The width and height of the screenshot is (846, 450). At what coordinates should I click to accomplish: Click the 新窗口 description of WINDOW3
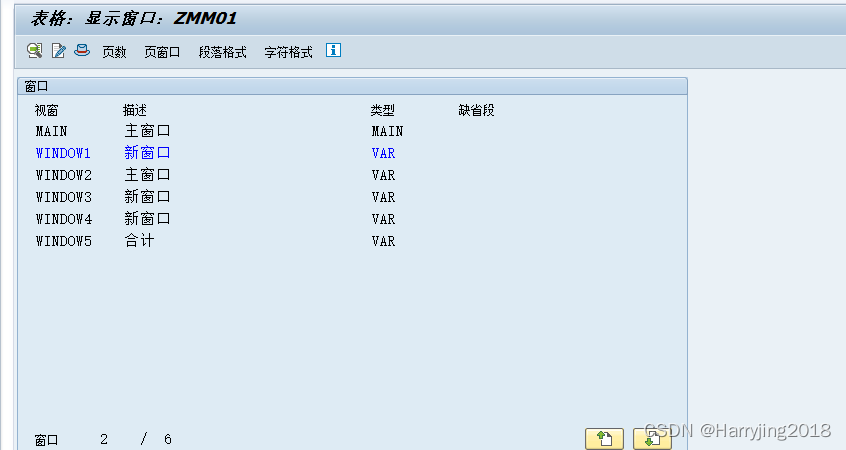point(147,197)
